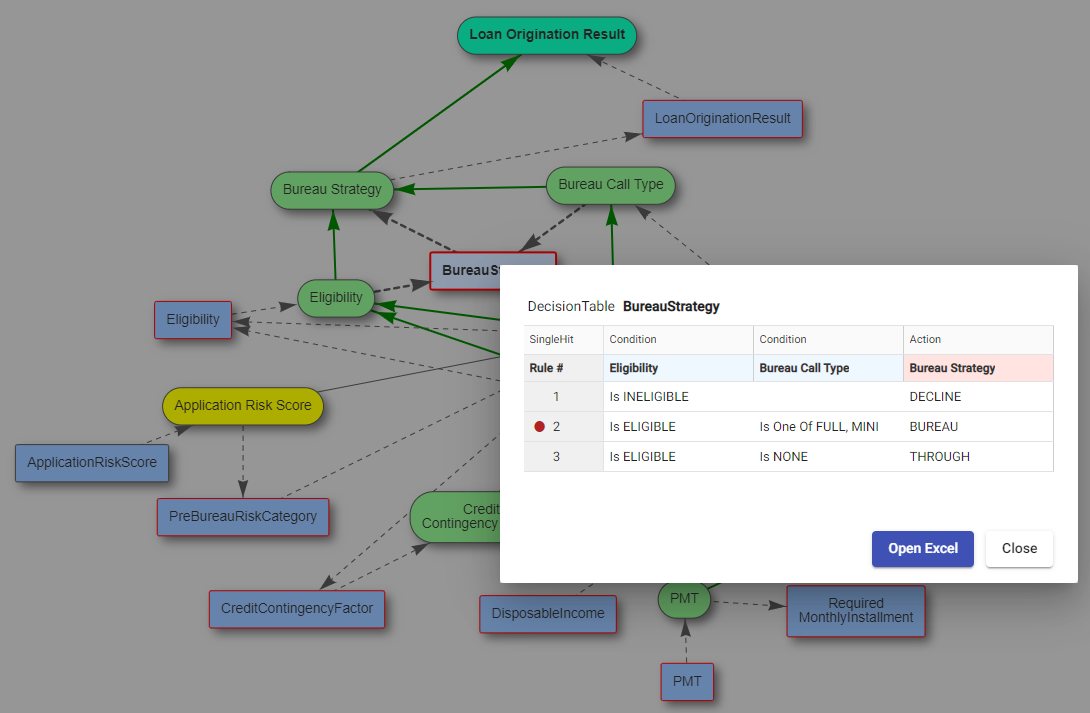
Task: Select the green Eligibility decision node
Action: 335,298
